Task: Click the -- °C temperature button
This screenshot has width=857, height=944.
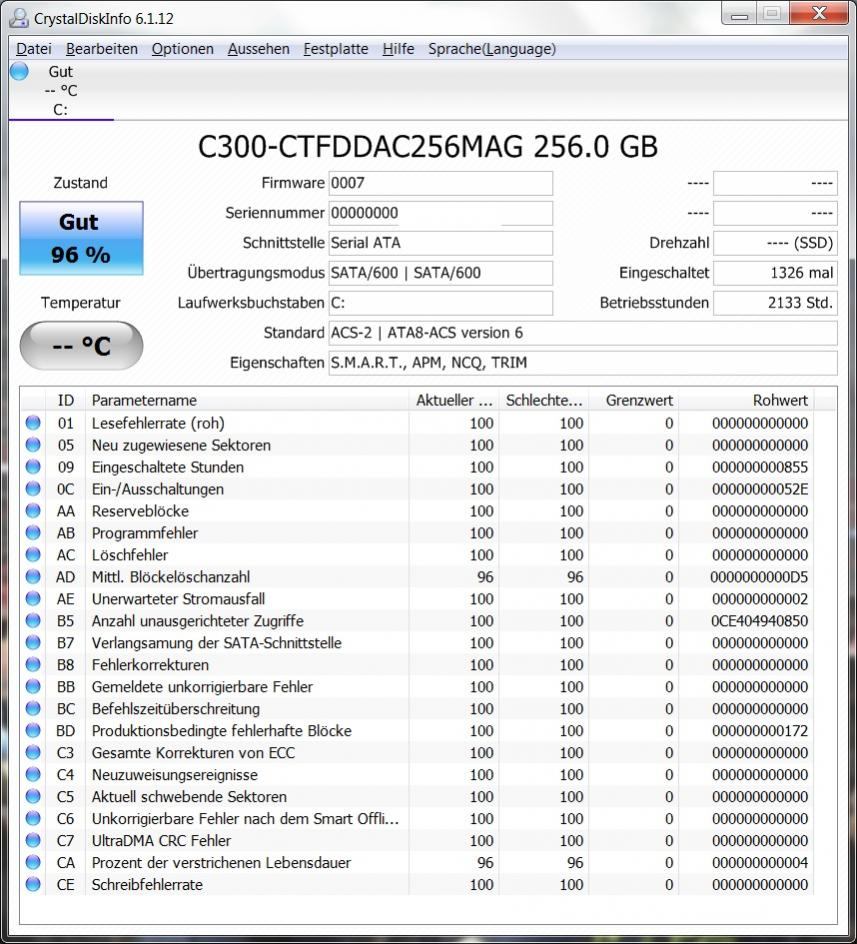Action: point(81,346)
